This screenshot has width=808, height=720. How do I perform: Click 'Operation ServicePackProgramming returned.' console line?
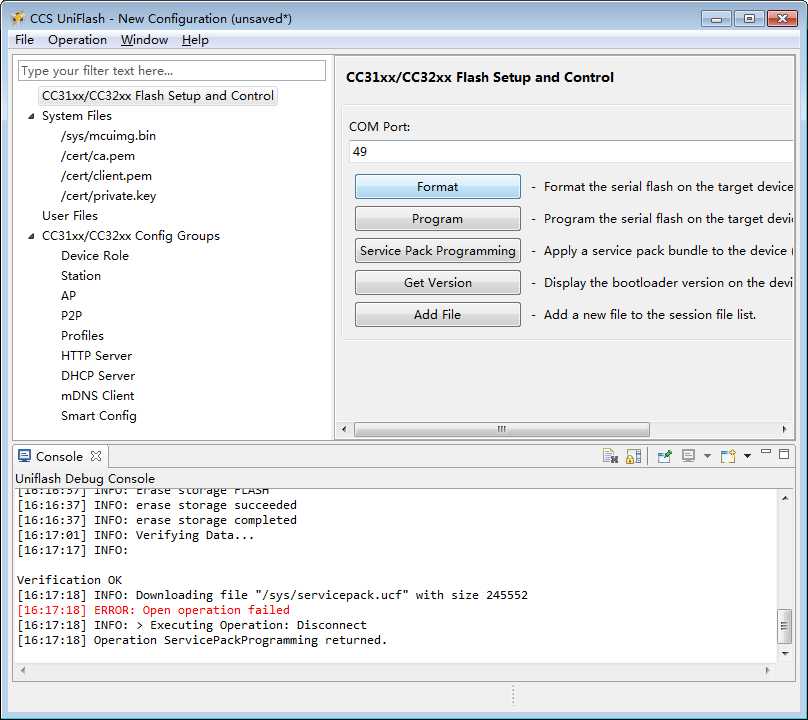(202, 640)
